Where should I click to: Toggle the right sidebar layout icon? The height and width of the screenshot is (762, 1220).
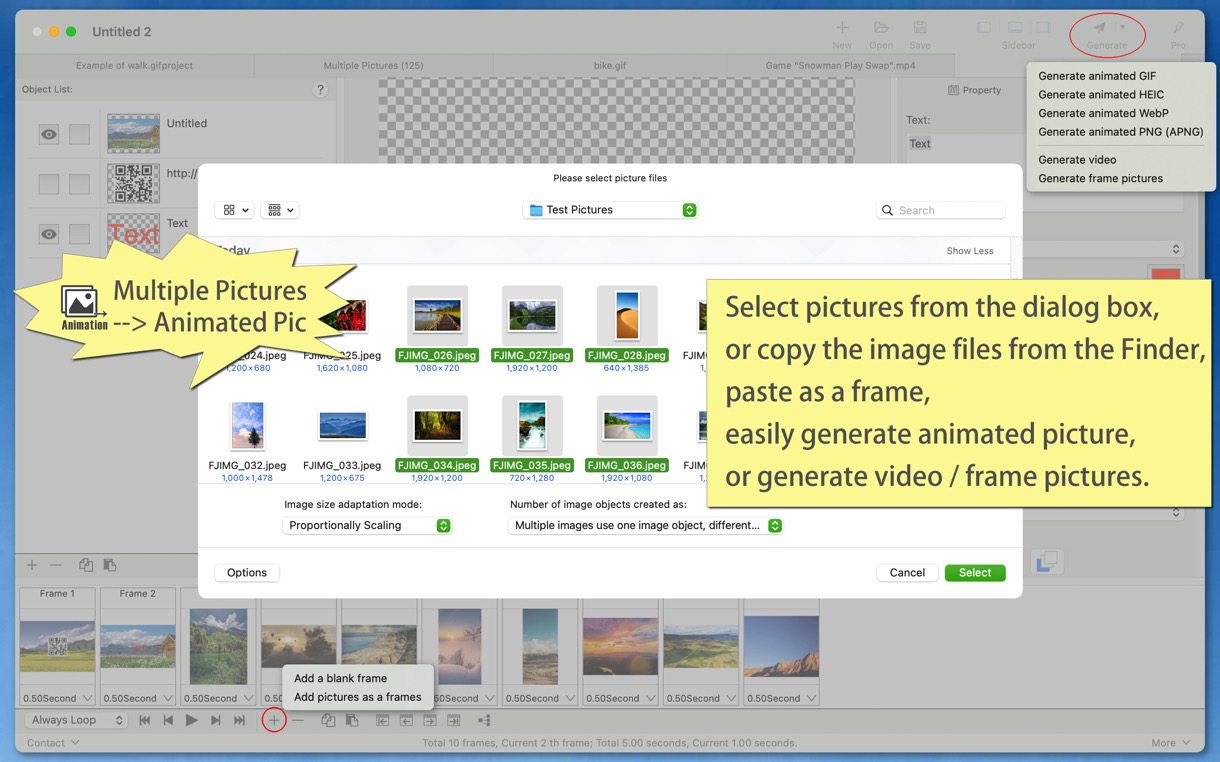click(x=1043, y=28)
